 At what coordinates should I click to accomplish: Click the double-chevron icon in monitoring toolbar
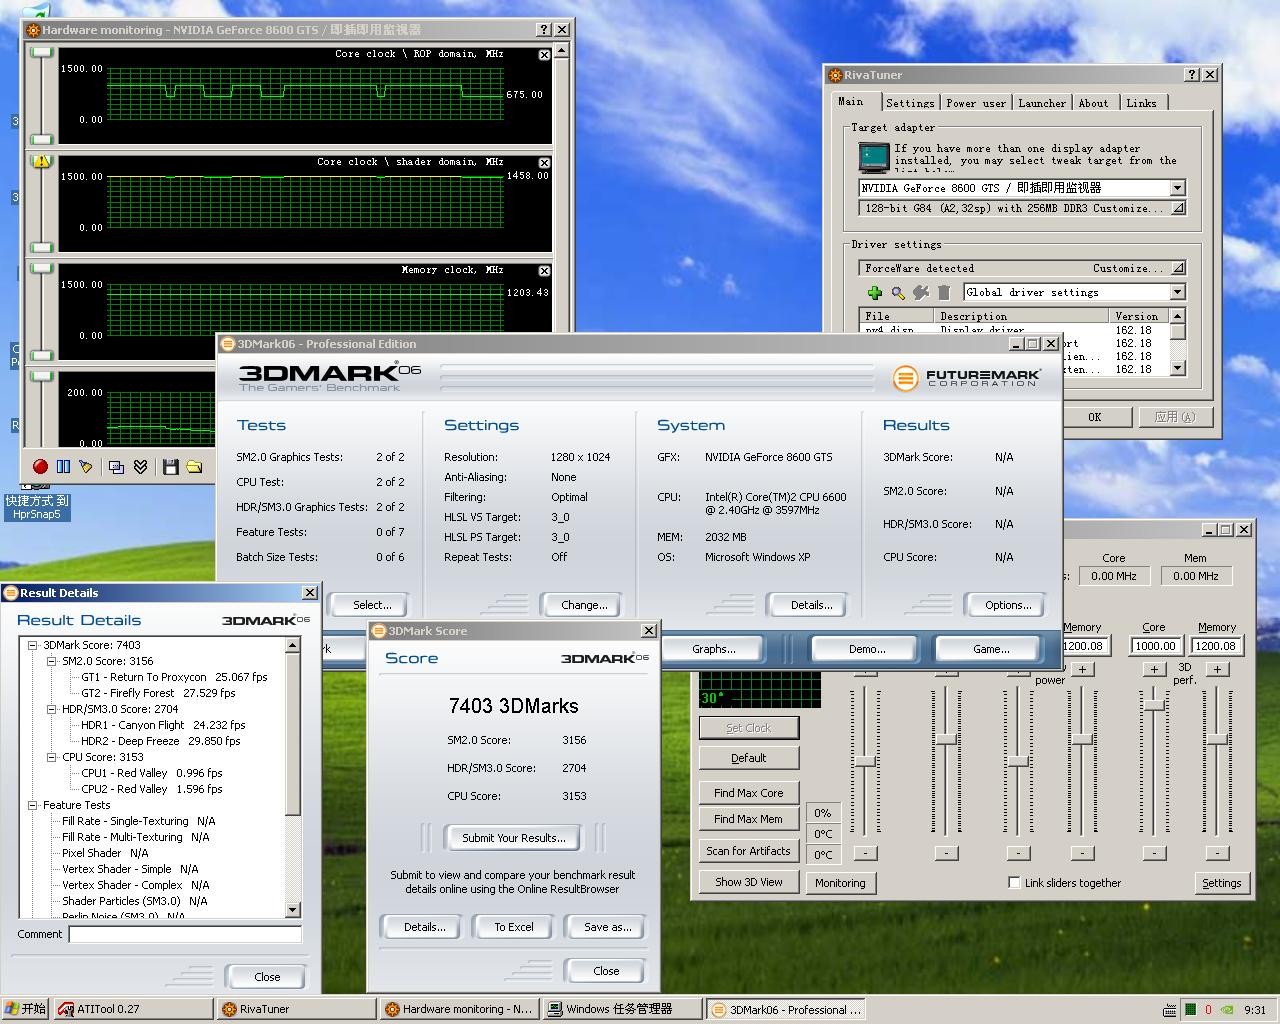click(141, 467)
